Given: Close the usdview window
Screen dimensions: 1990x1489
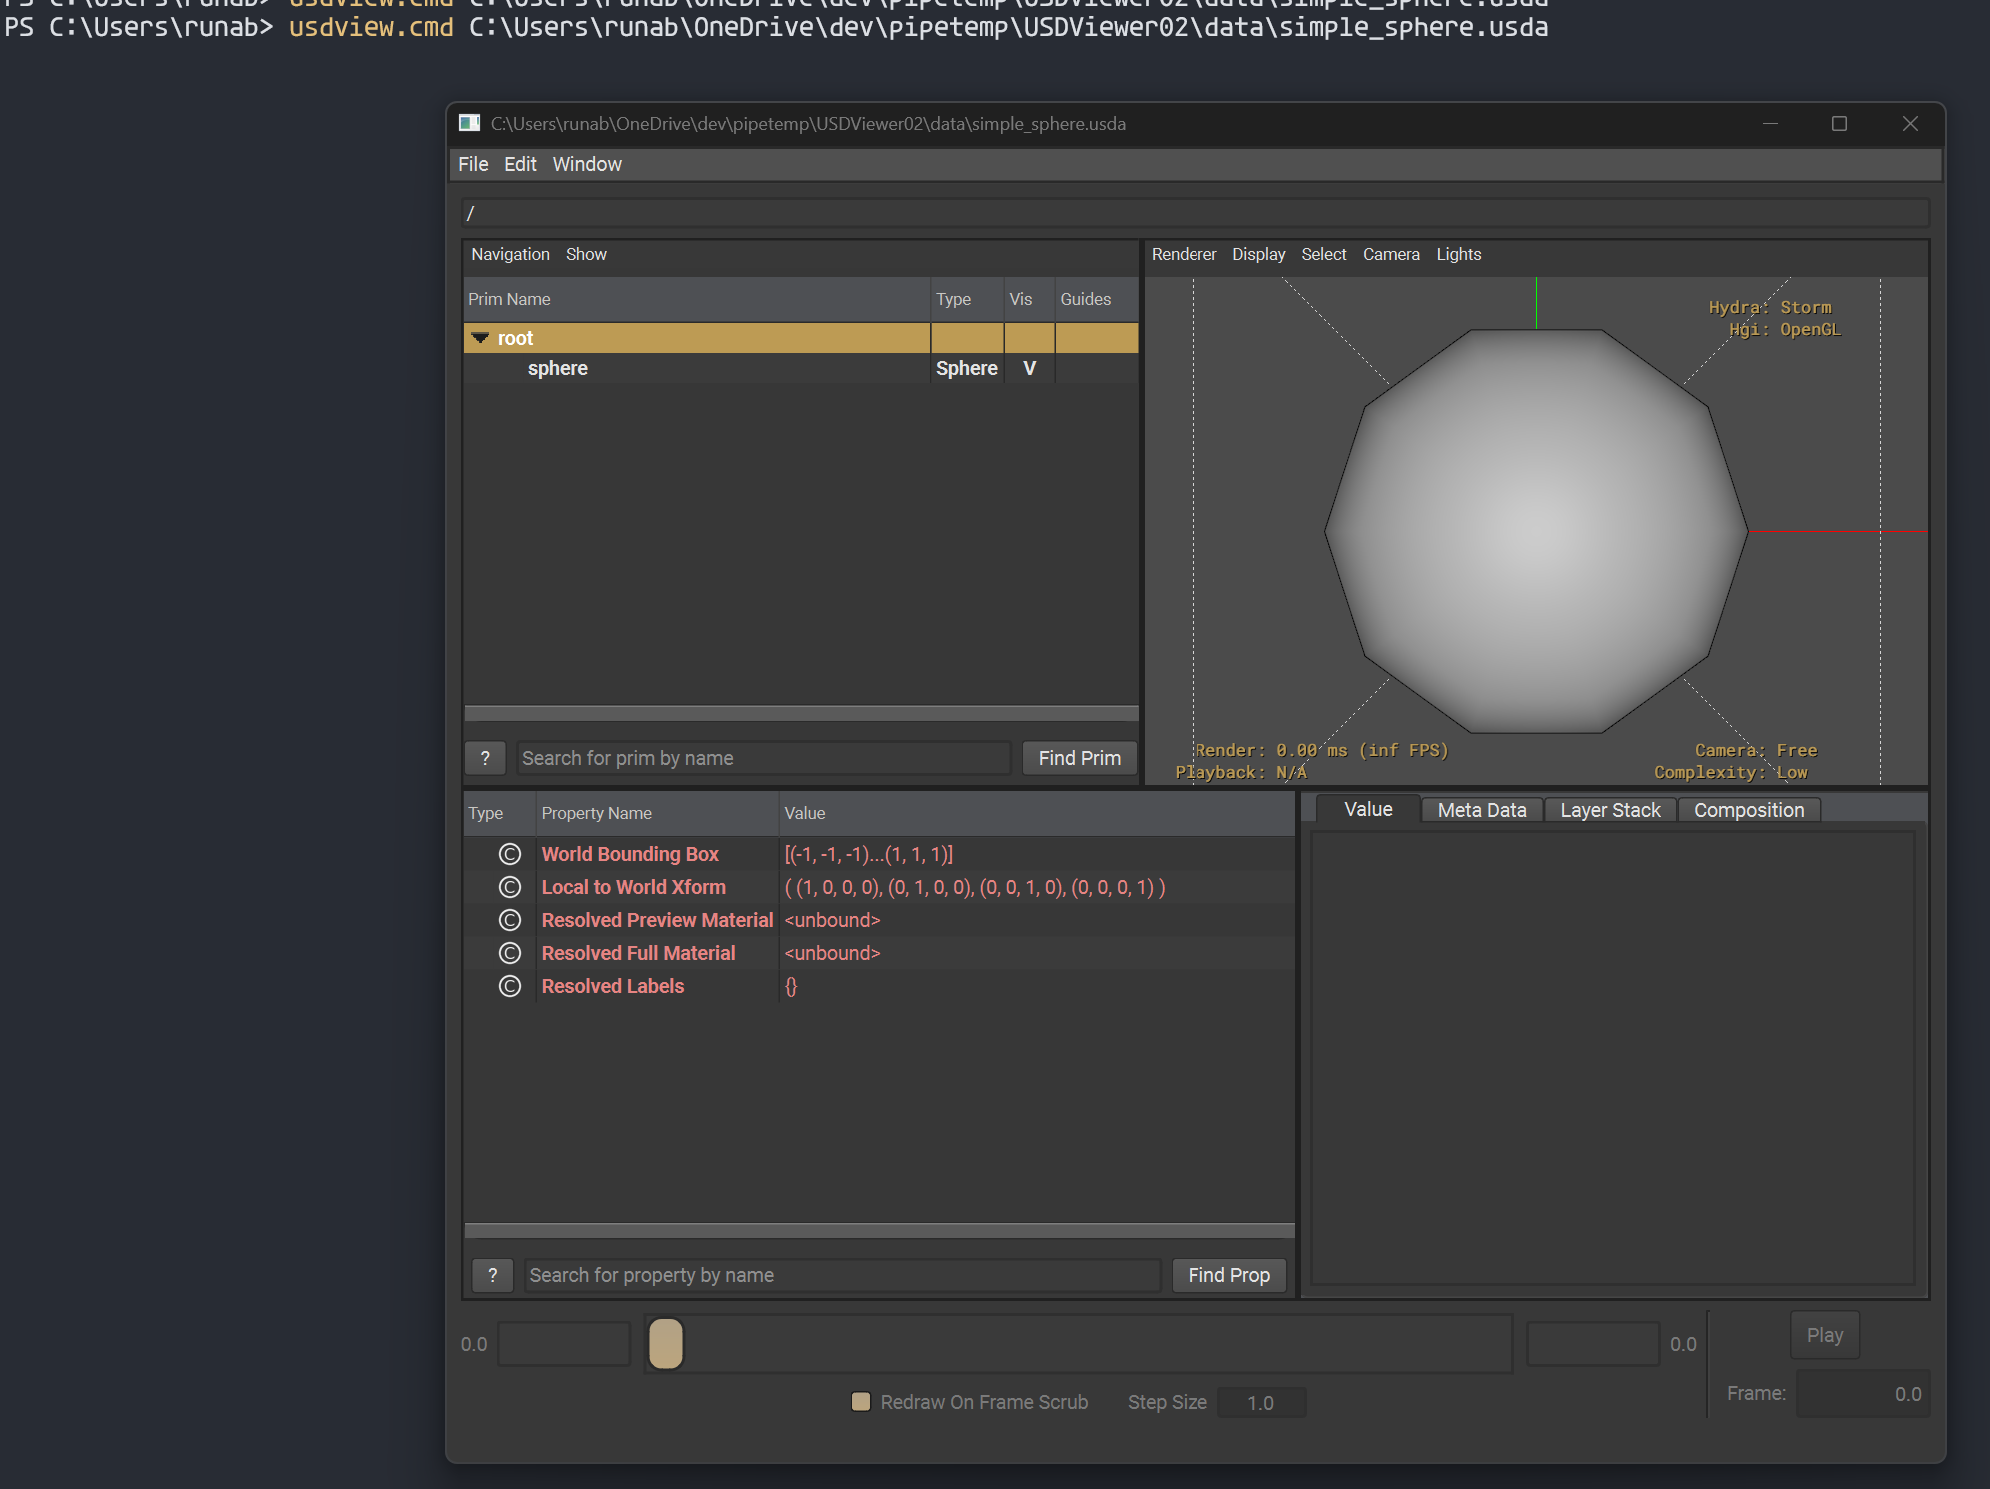Looking at the screenshot, I should (1910, 123).
